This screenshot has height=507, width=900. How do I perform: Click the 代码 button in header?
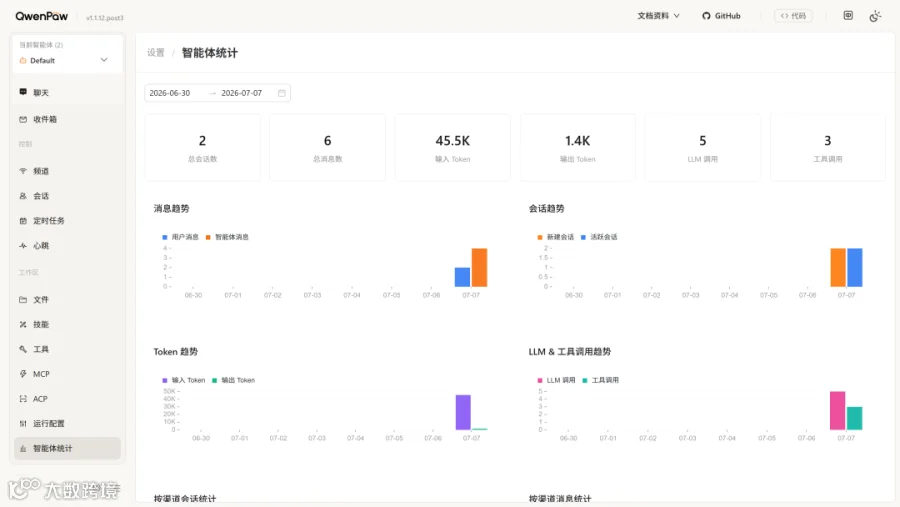(793, 16)
